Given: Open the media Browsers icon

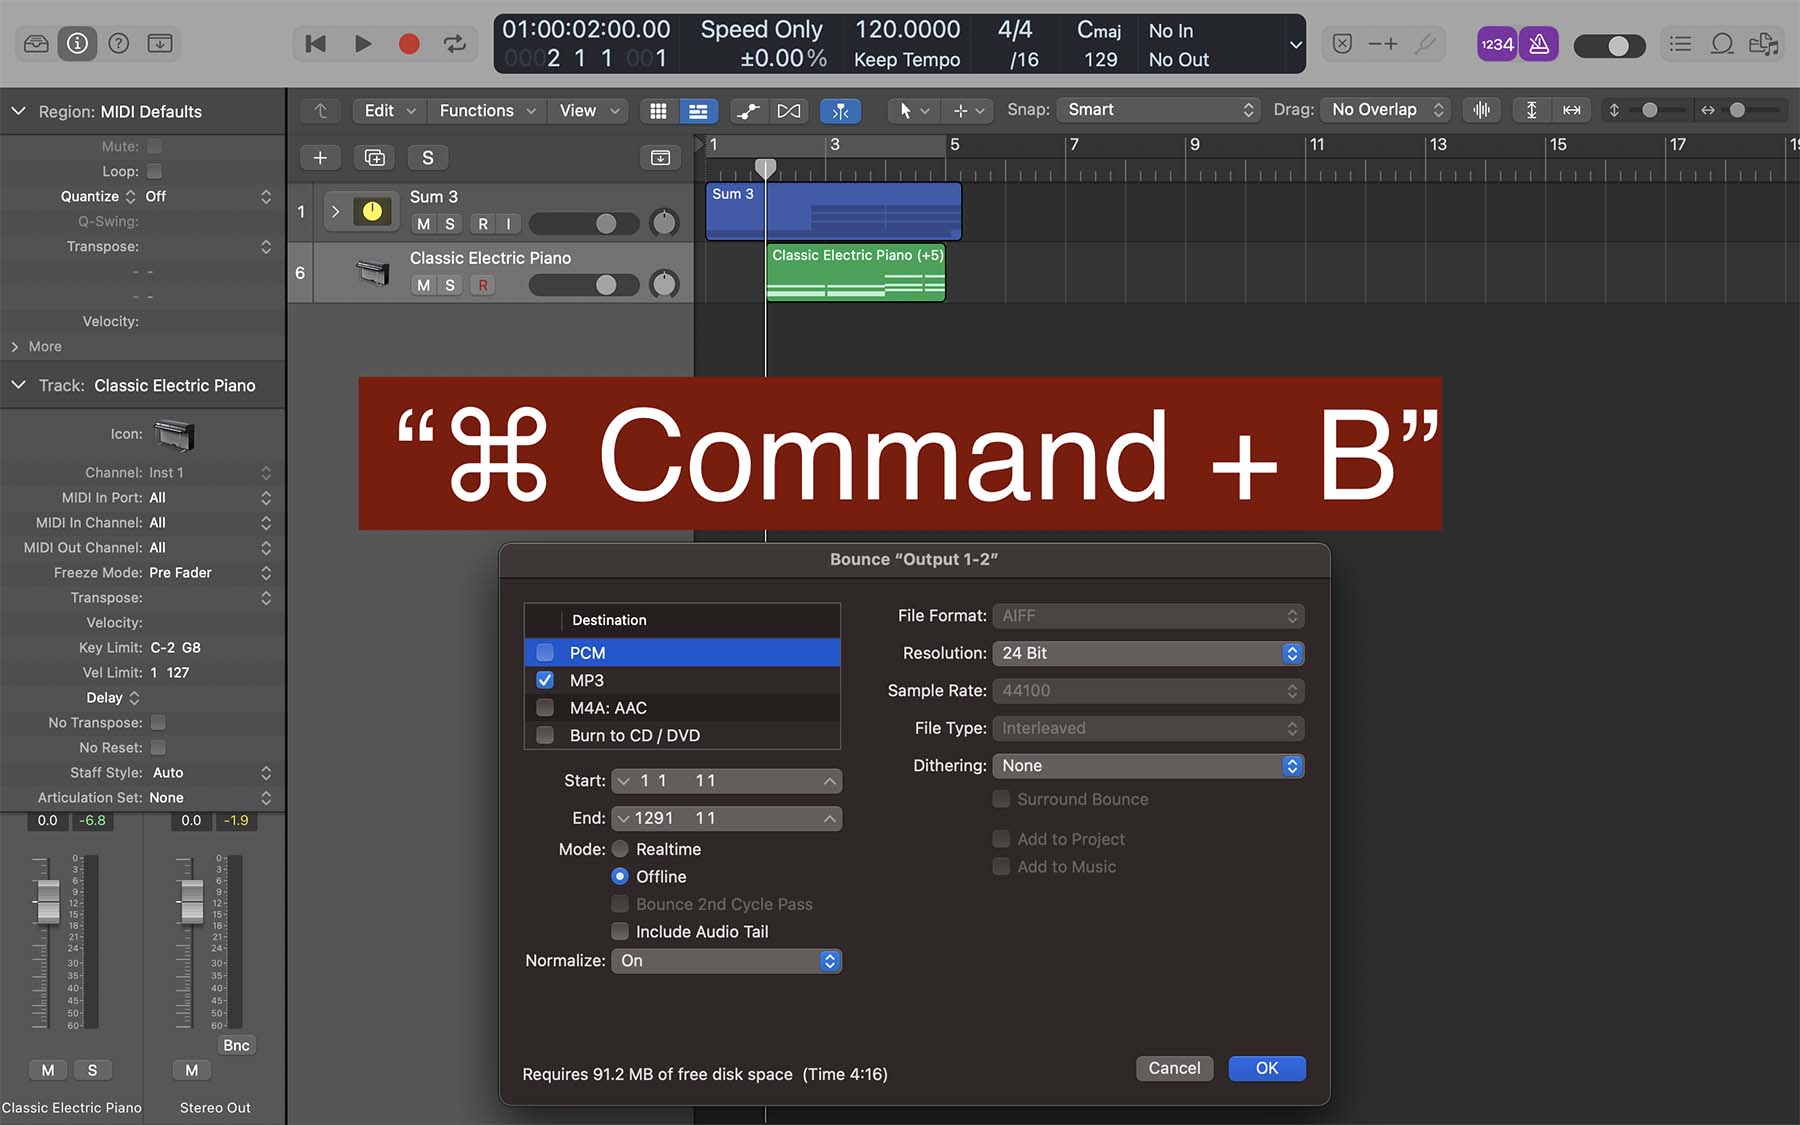Looking at the screenshot, I should click(x=1763, y=44).
